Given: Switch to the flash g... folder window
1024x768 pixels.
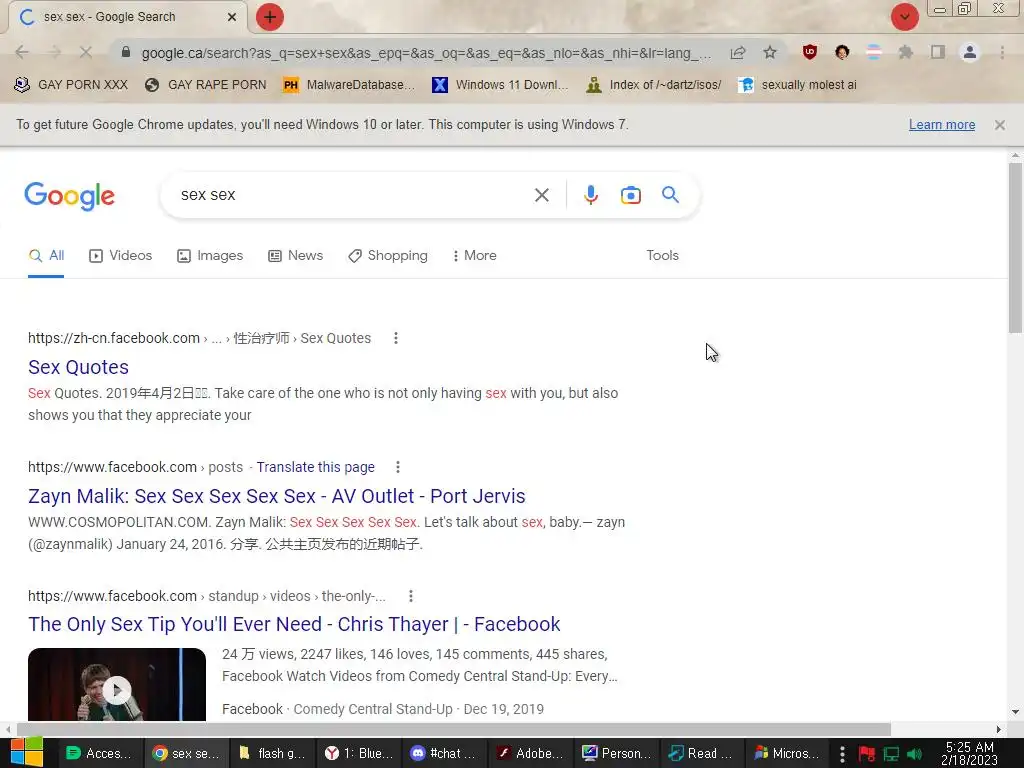Looking at the screenshot, I should click(x=273, y=753).
